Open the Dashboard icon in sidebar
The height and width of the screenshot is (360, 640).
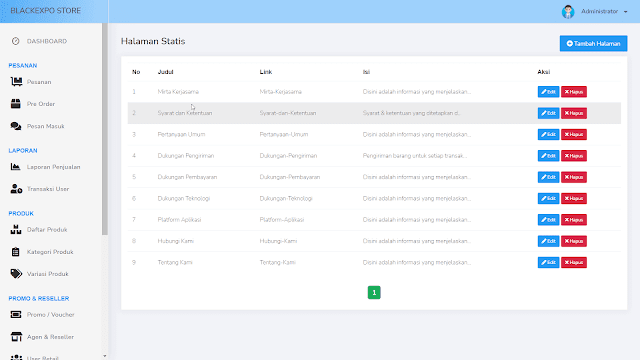16,41
